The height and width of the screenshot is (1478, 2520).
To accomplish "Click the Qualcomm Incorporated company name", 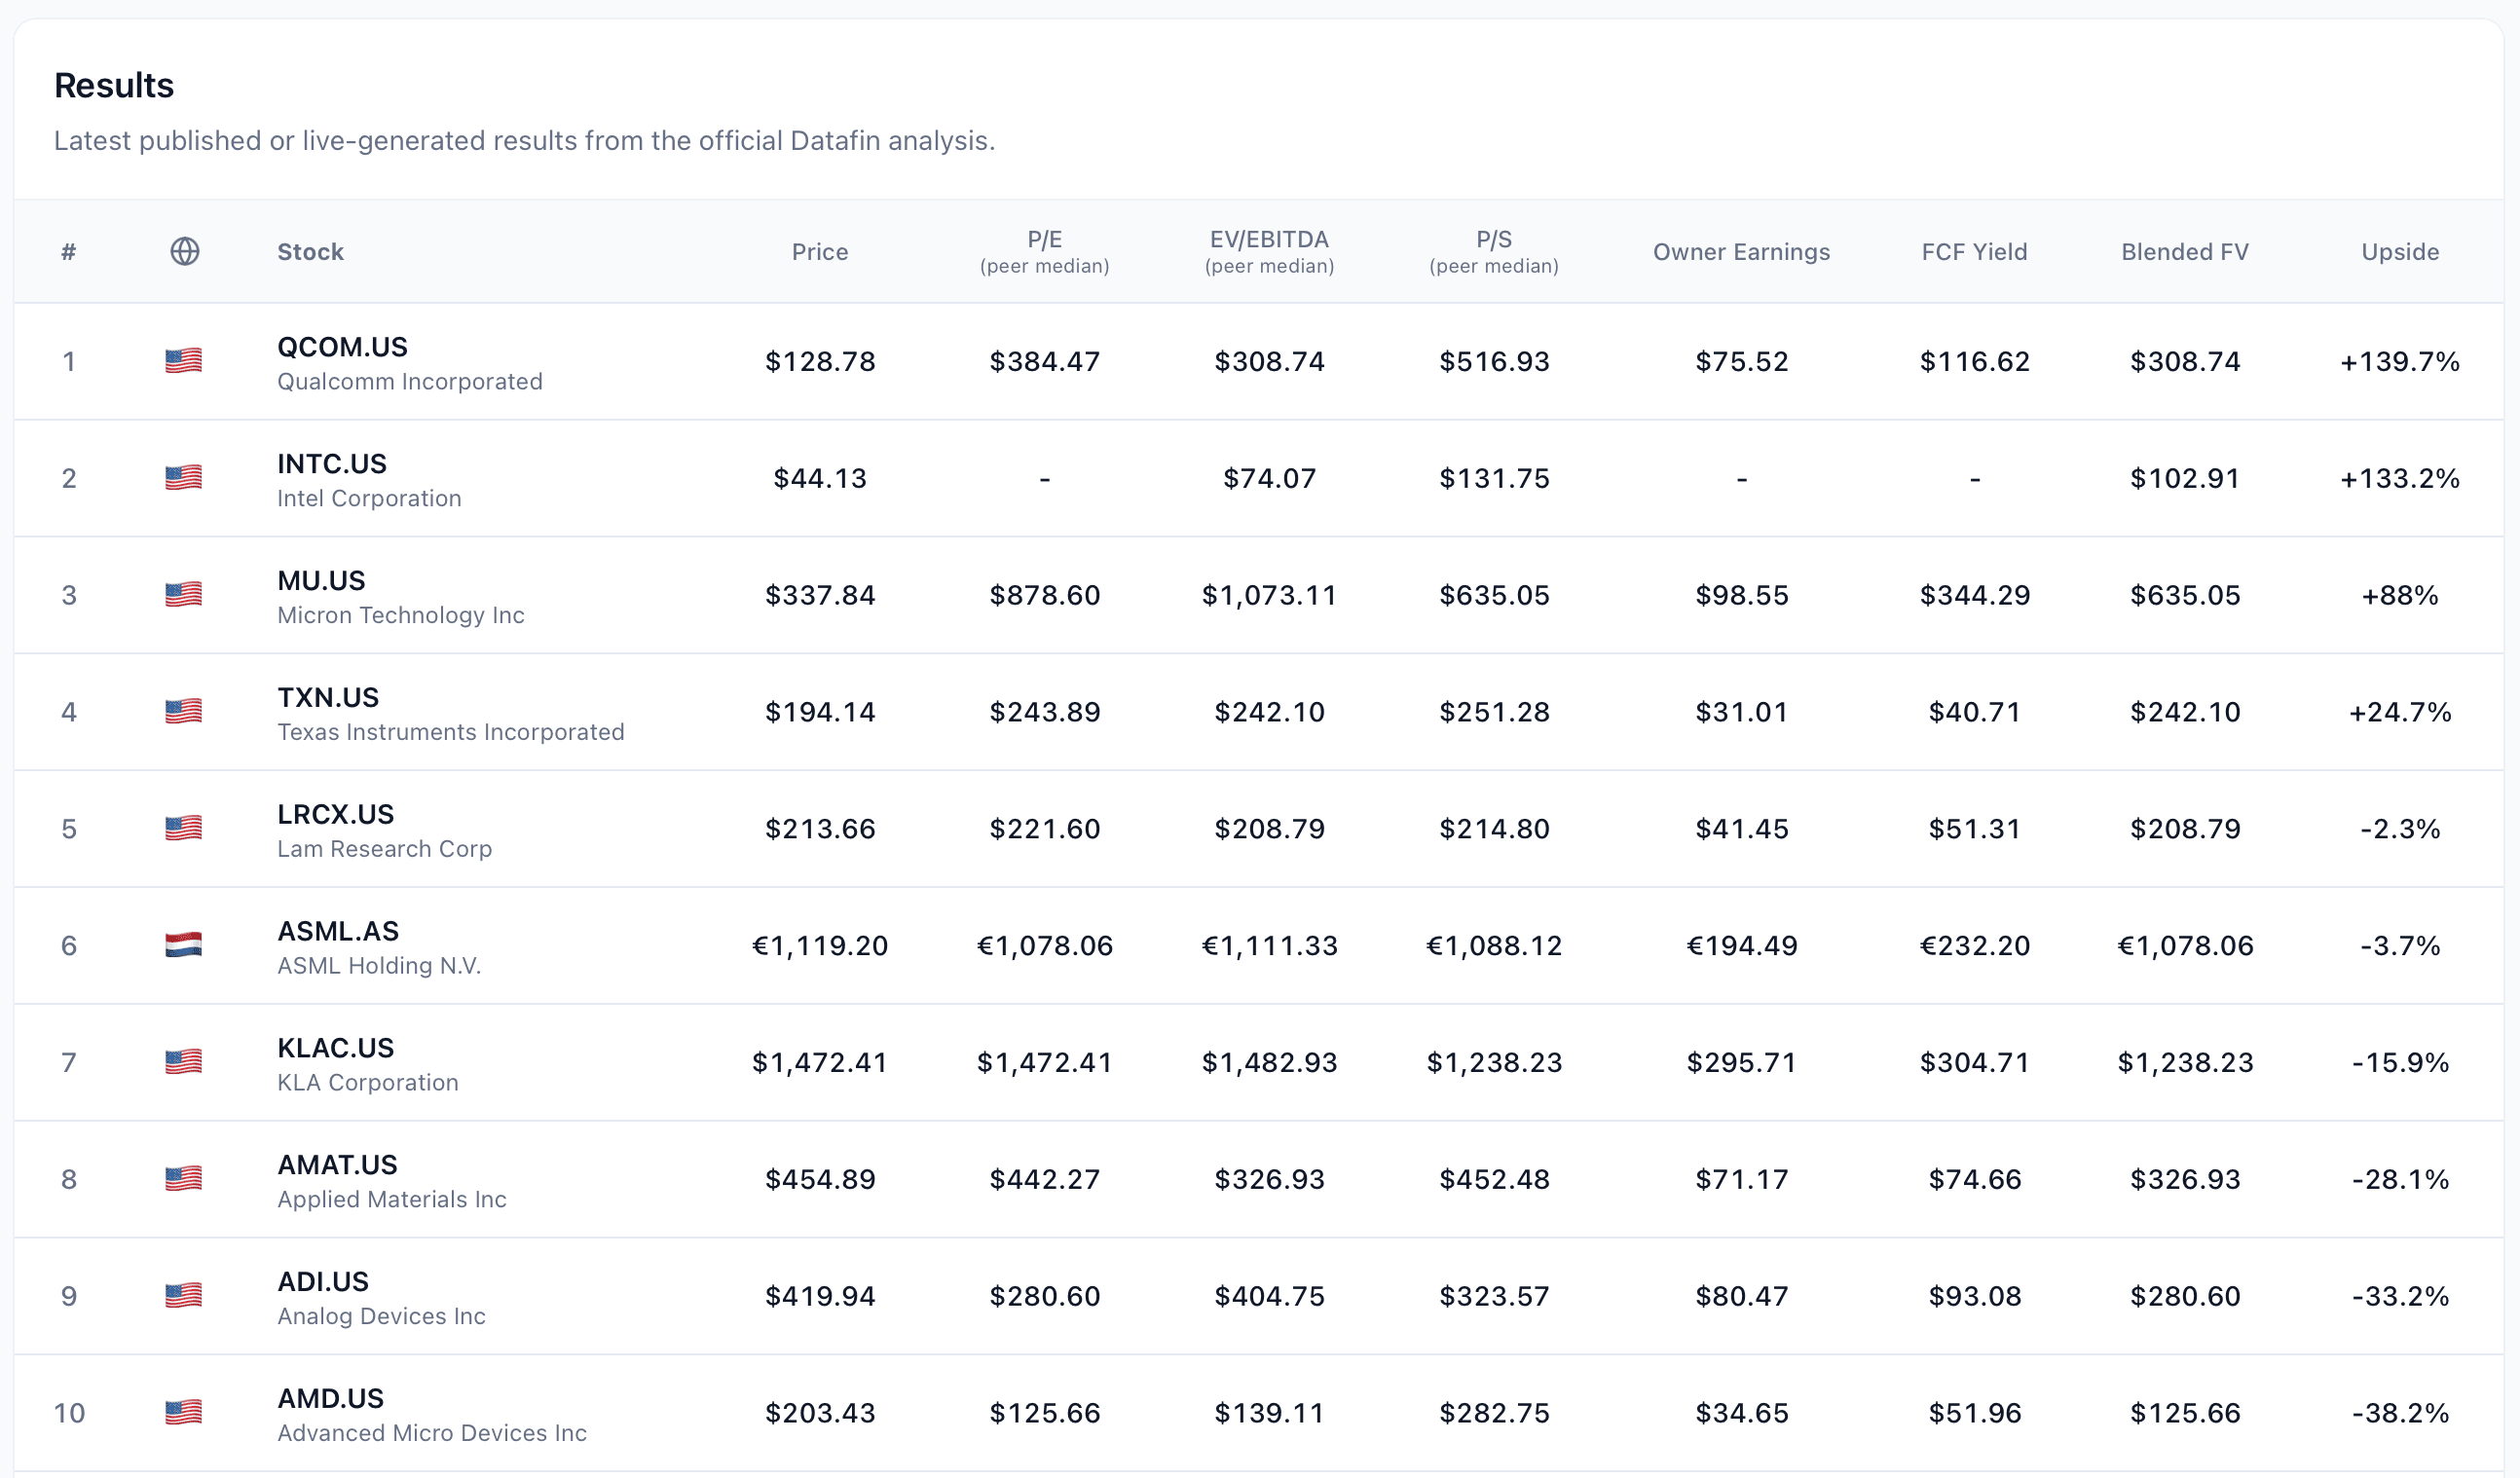I will pyautogui.click(x=410, y=382).
